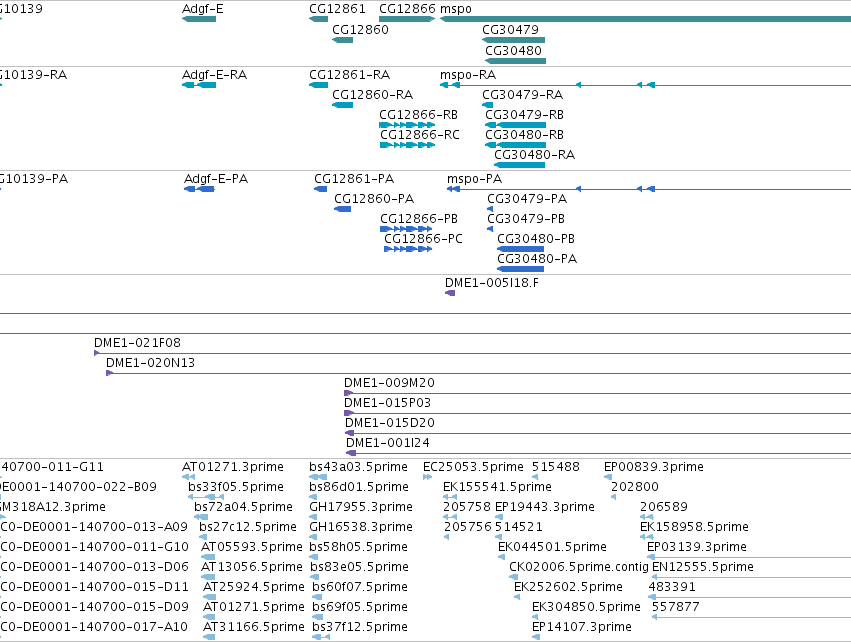Select the Adgf-E gene glyph
Image resolution: width=851 pixels, height=642 pixels.
click(x=199, y=19)
